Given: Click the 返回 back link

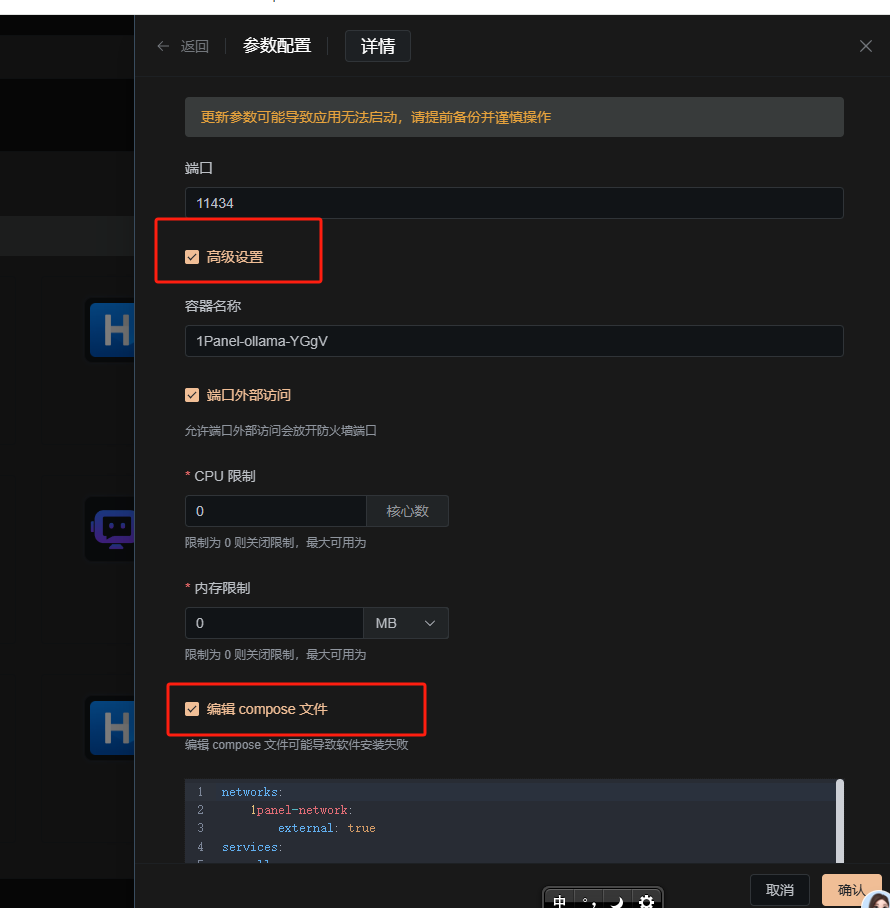Looking at the screenshot, I should [195, 46].
